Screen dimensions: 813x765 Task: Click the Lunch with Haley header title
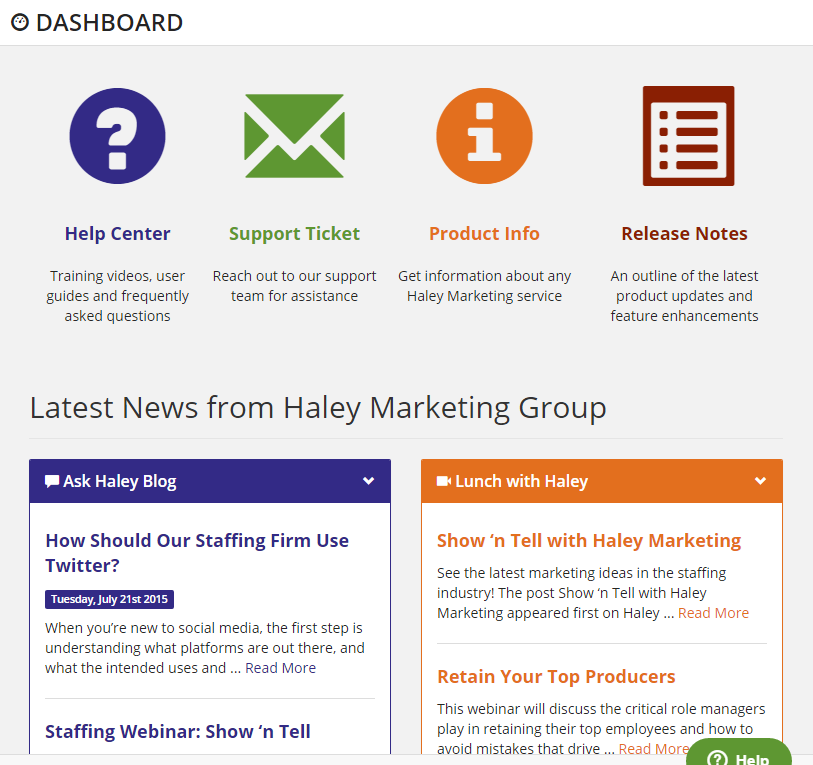(522, 481)
